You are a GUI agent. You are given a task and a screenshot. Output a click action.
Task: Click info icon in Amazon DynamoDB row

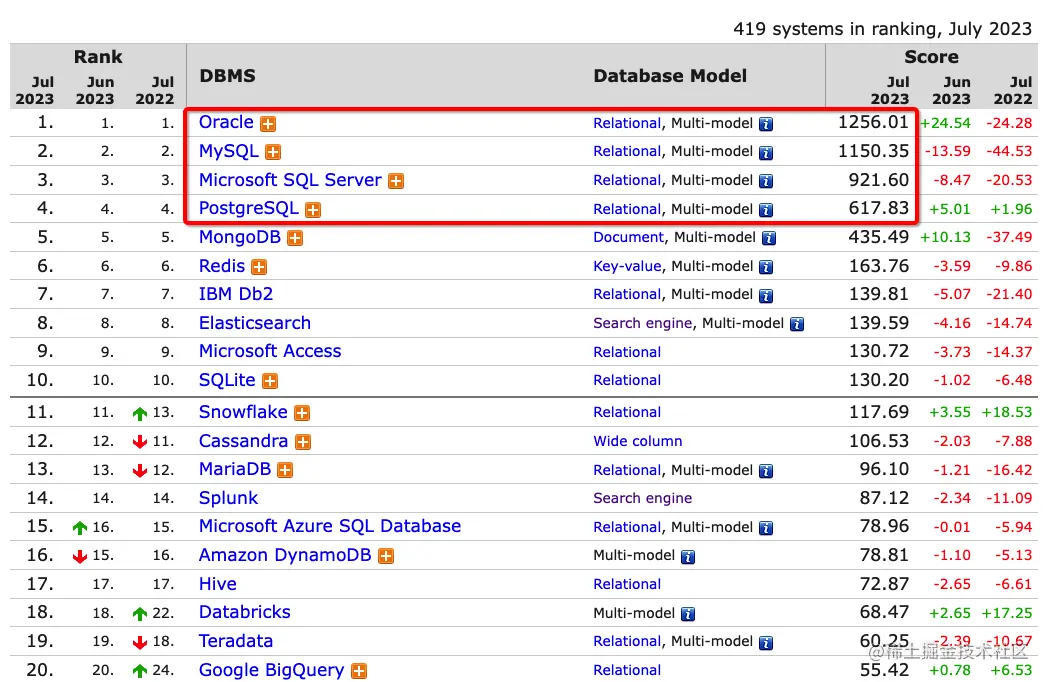click(x=688, y=556)
